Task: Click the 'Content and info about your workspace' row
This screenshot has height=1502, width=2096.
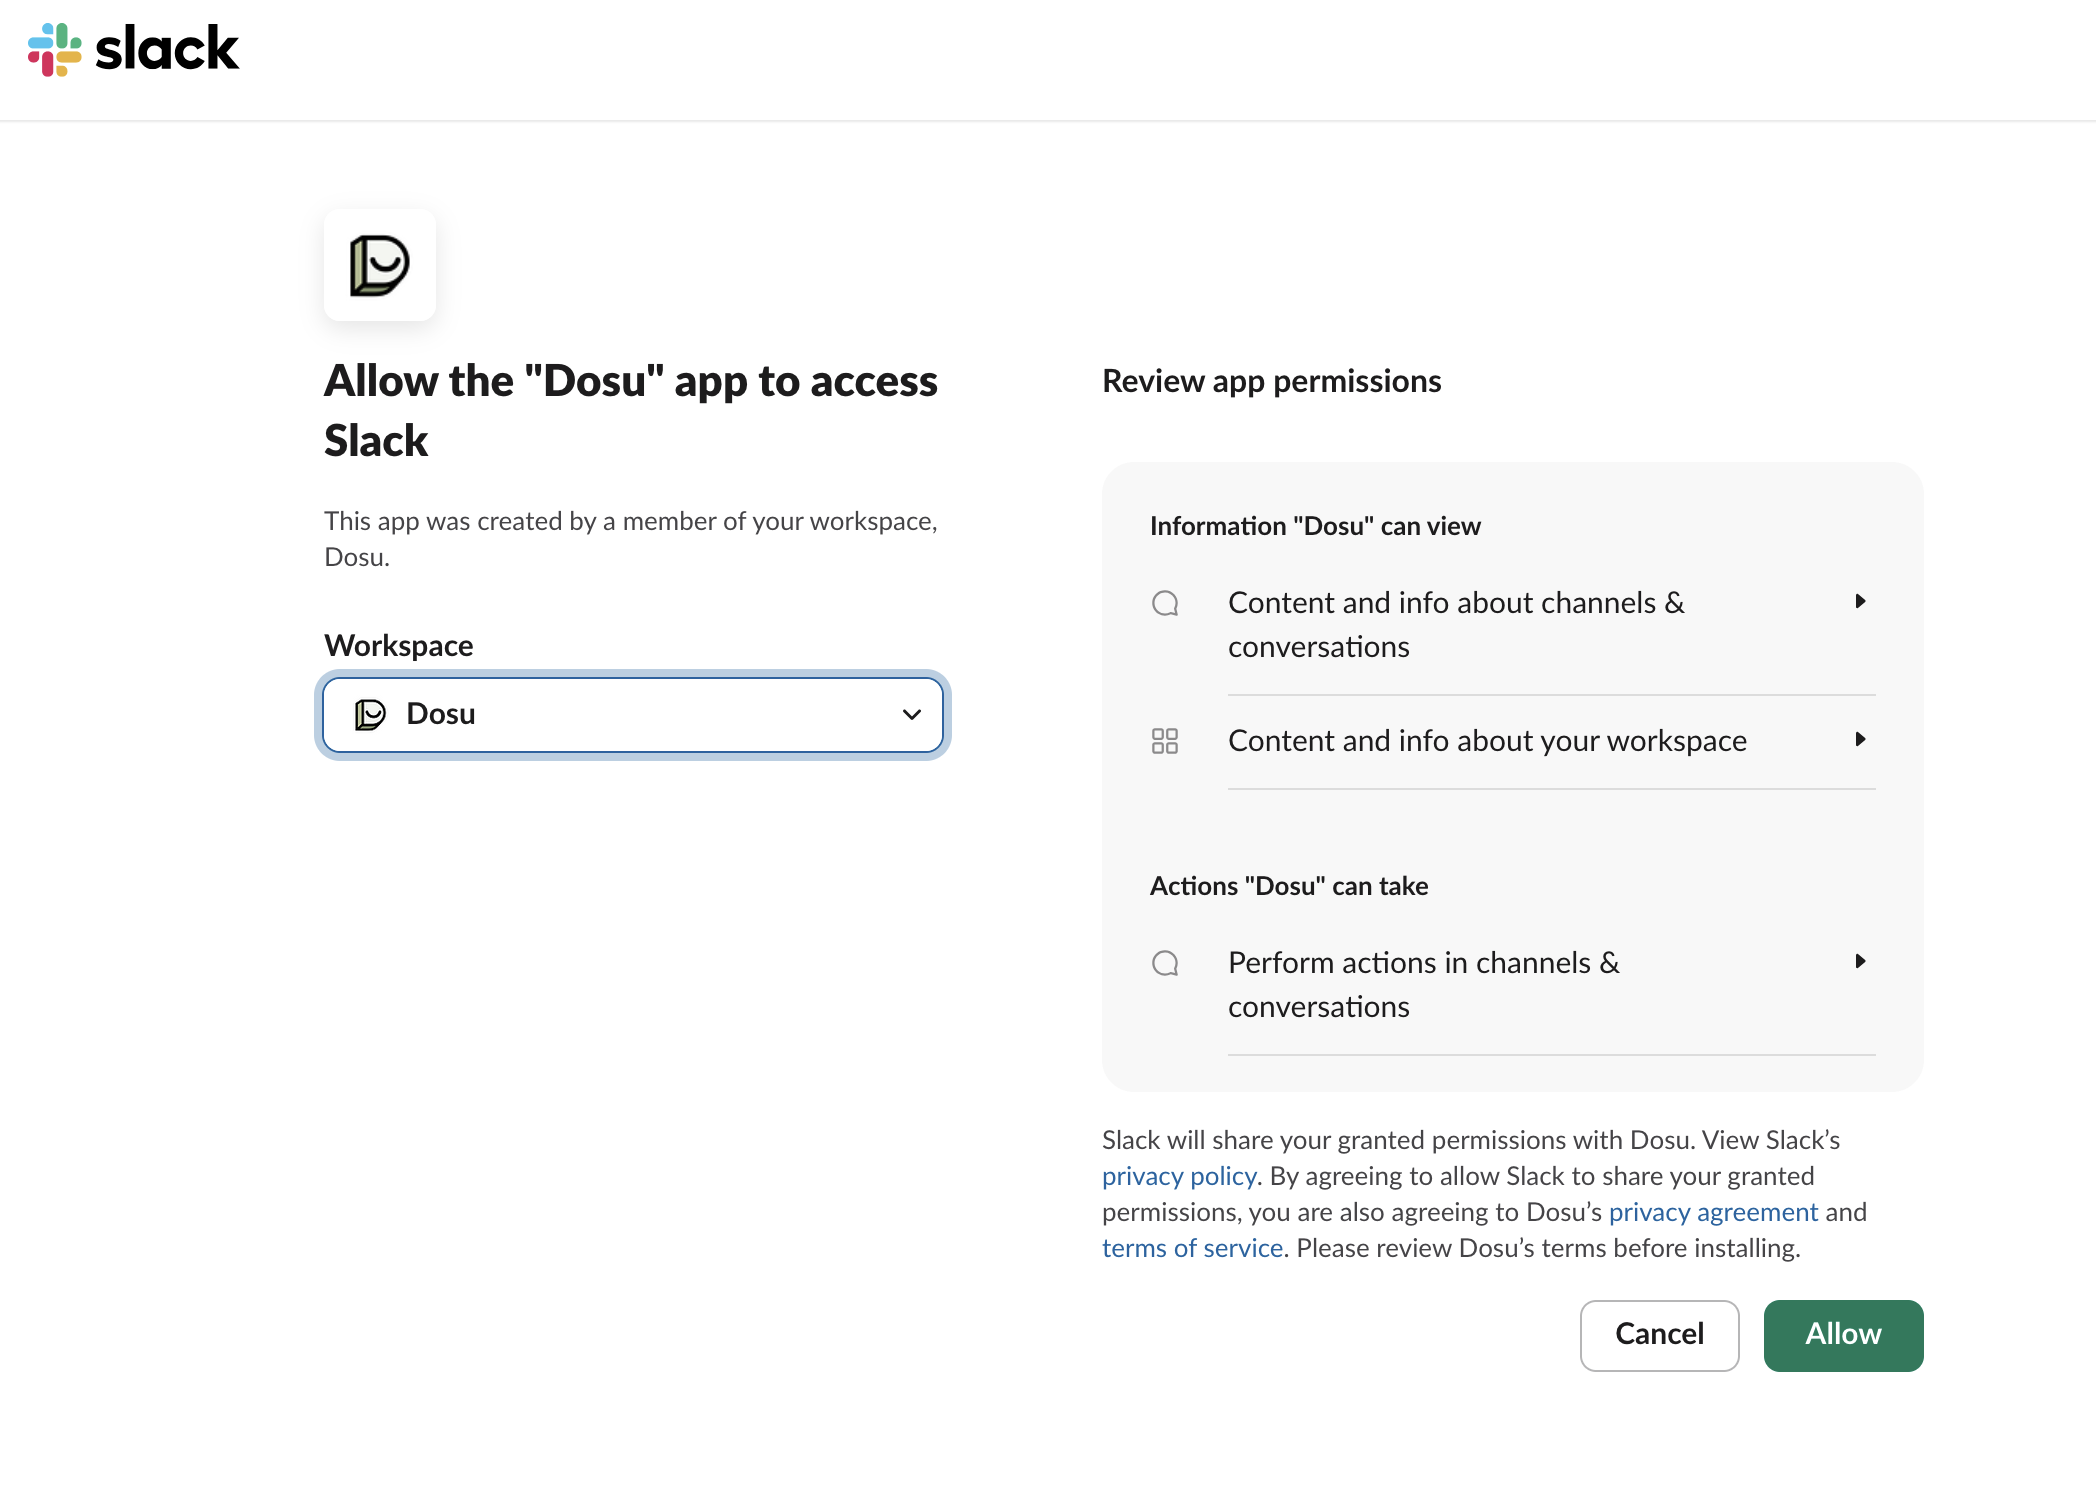Action: (1487, 741)
